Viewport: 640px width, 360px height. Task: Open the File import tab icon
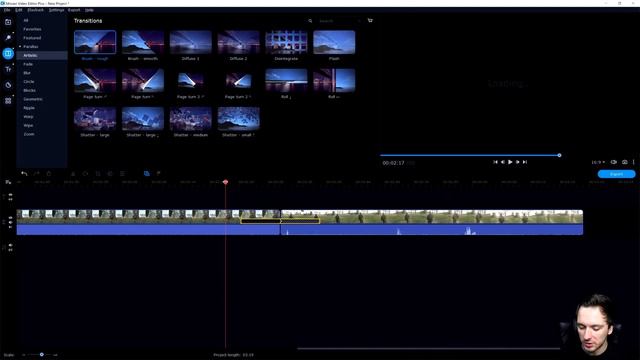pyautogui.click(x=8, y=22)
